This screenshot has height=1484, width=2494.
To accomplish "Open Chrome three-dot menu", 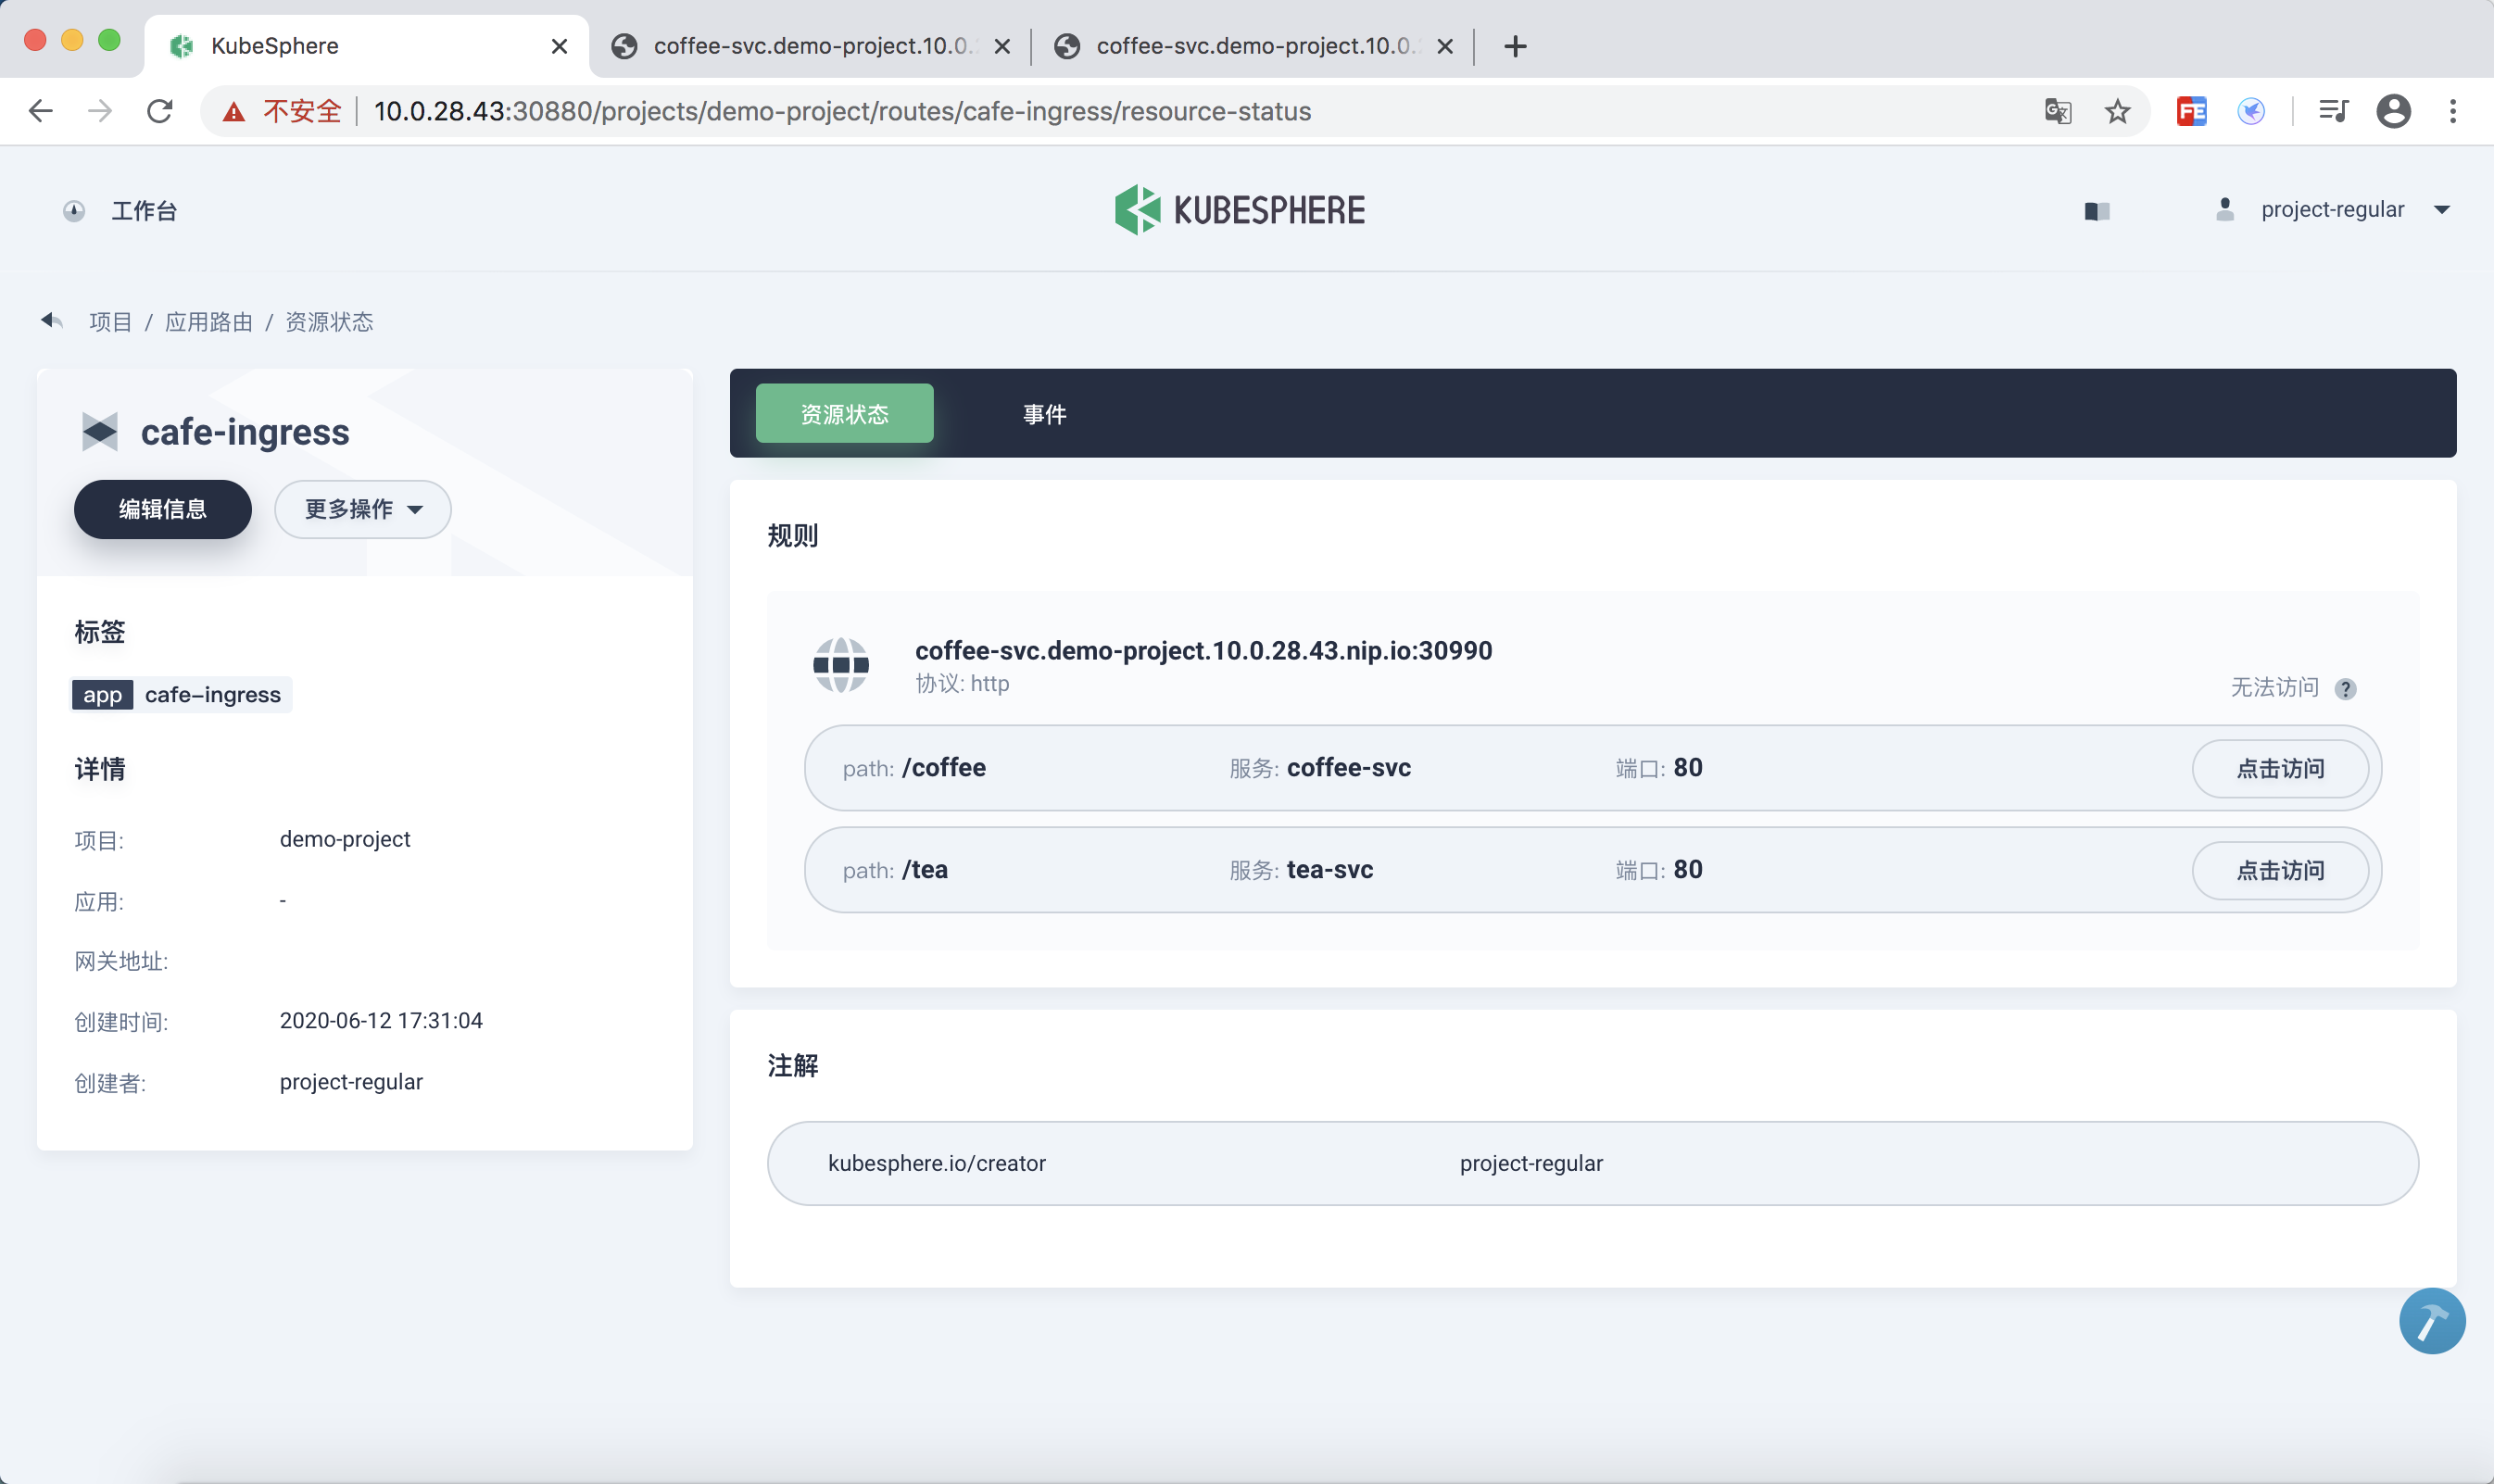I will [x=2452, y=111].
